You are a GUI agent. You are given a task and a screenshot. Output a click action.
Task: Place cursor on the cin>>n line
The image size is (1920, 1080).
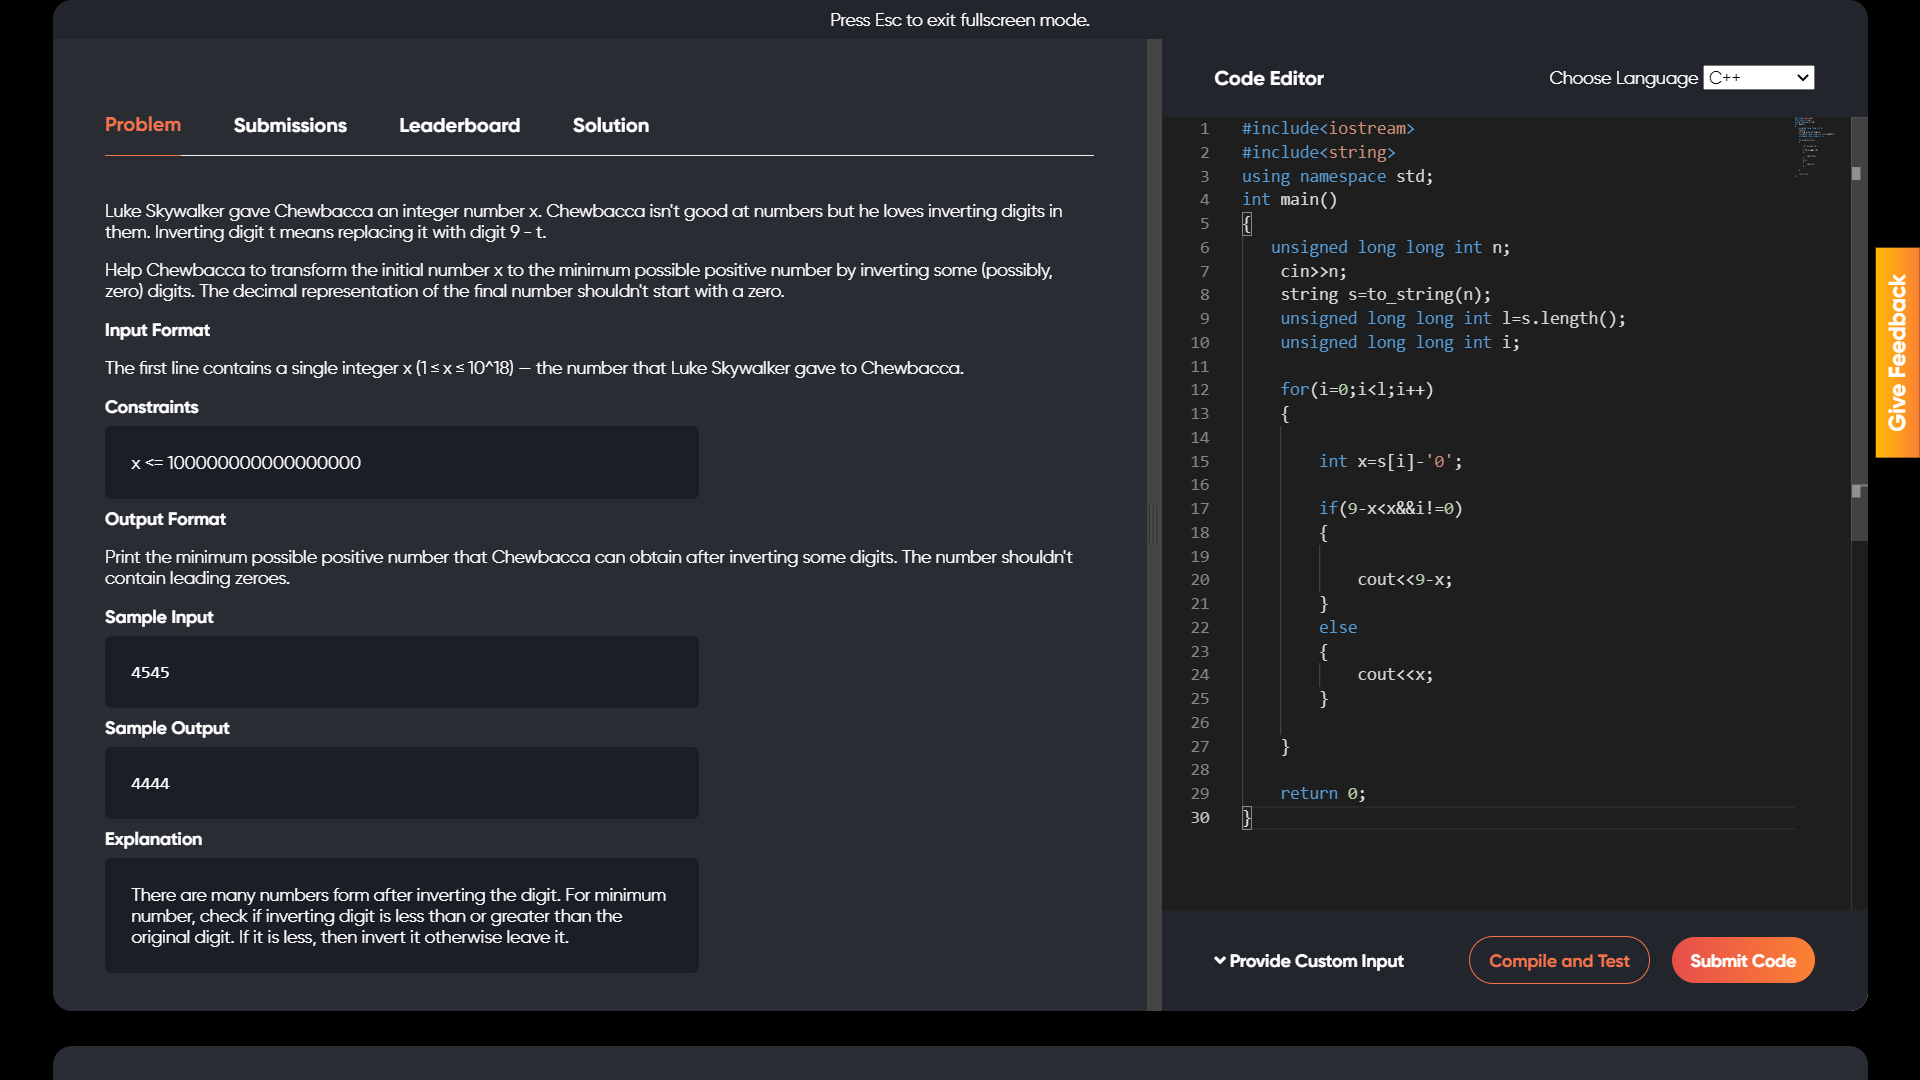point(1313,272)
